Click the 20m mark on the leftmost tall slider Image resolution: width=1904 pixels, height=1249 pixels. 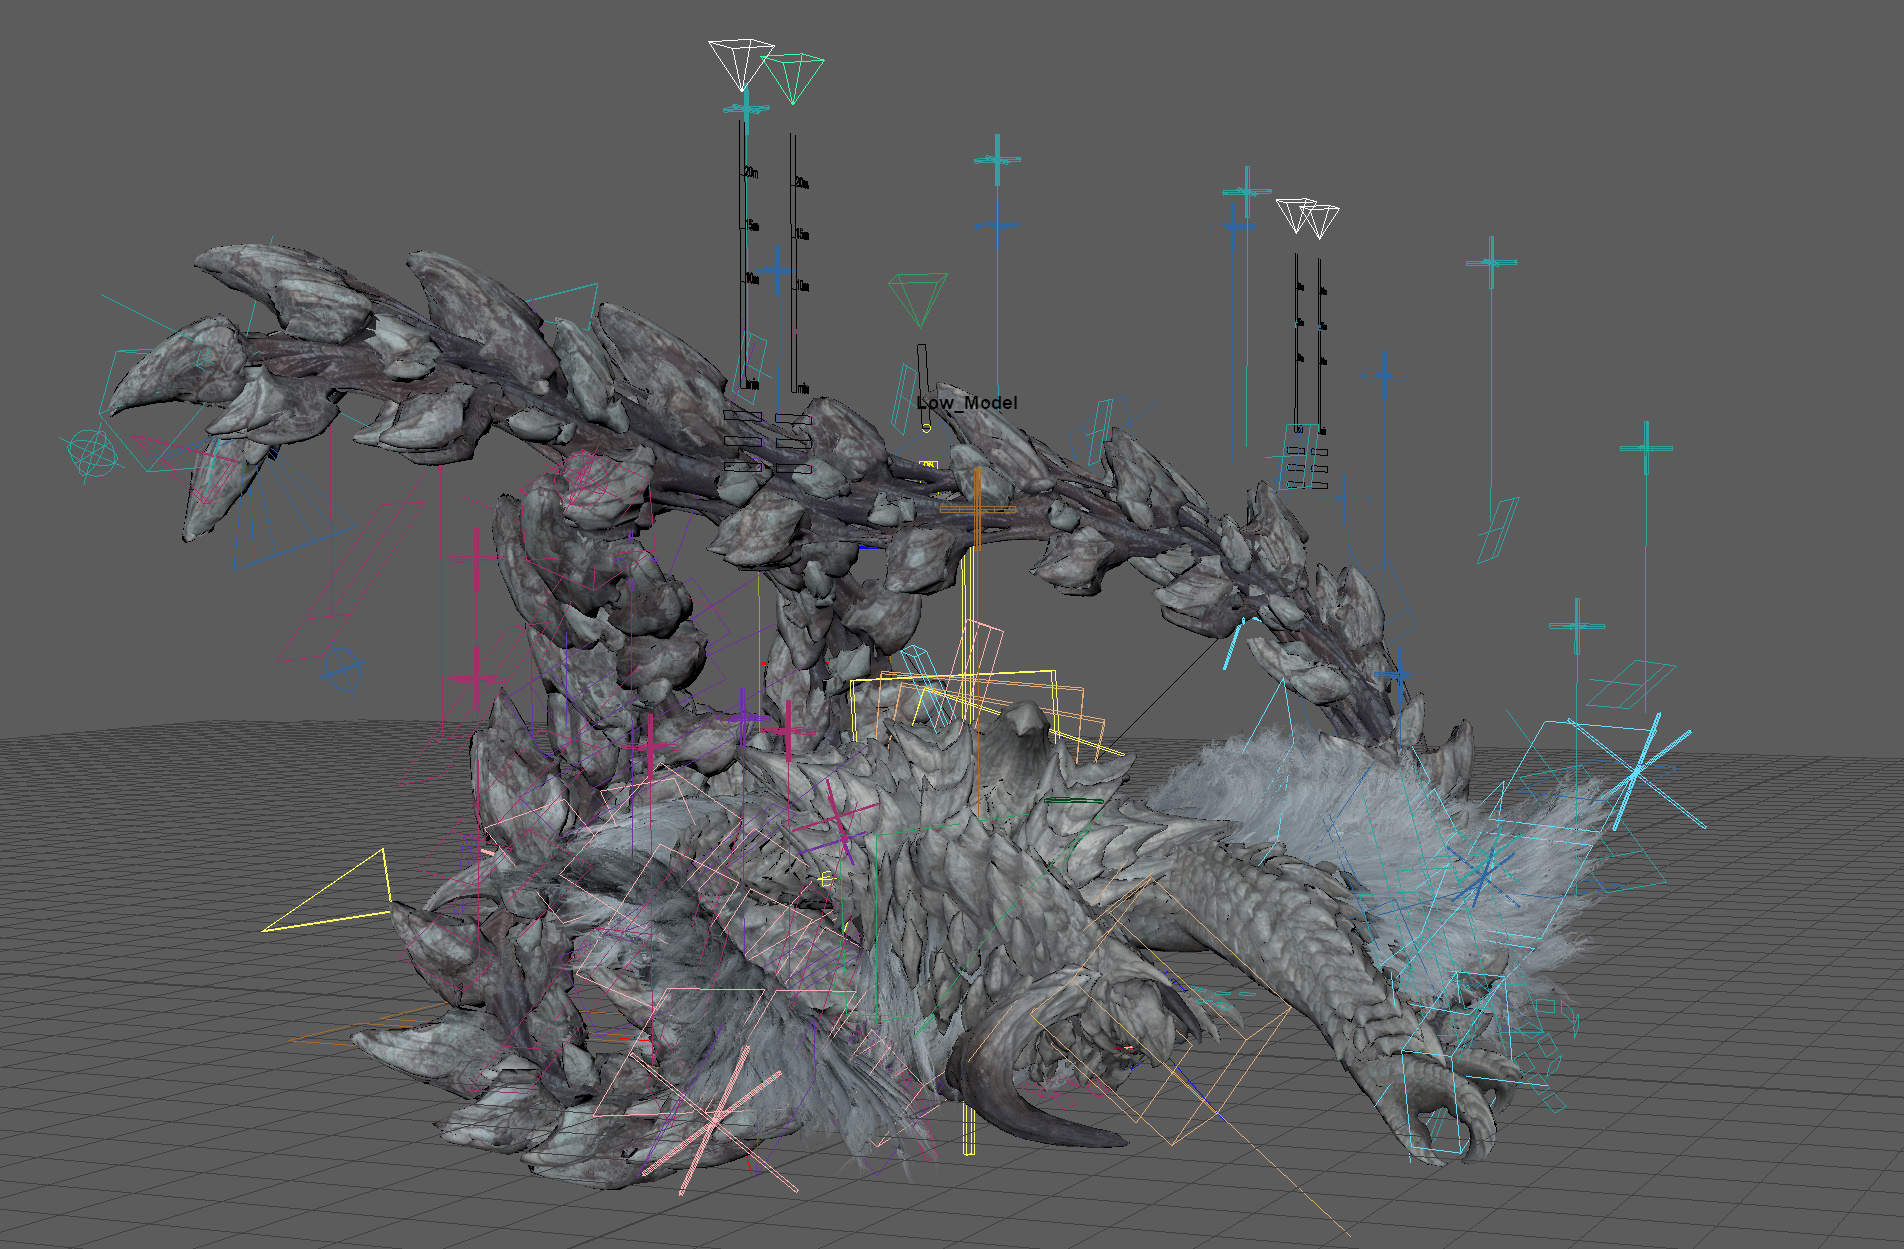(x=749, y=173)
